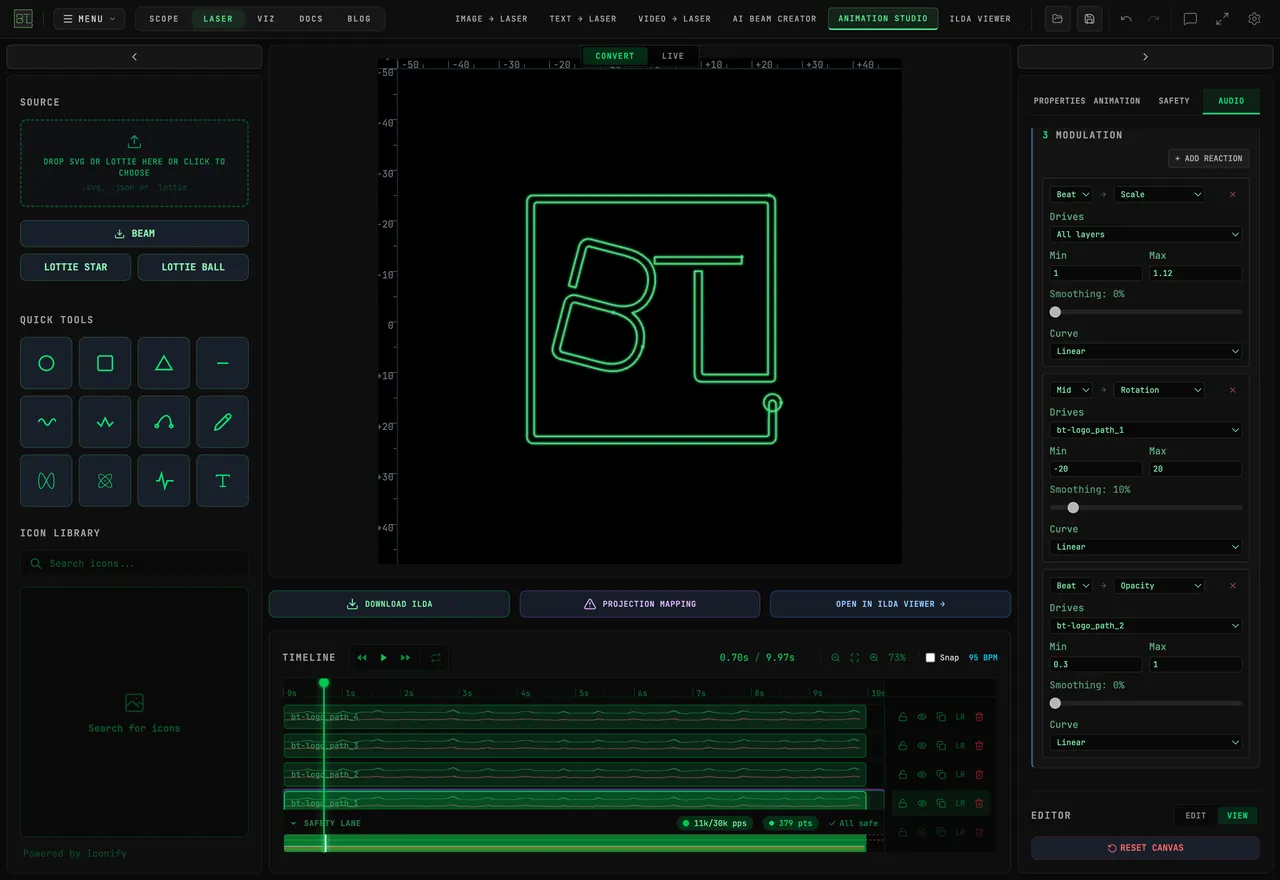Add a circle from Quick Tools
Image resolution: width=1280 pixels, height=880 pixels.
coord(46,363)
